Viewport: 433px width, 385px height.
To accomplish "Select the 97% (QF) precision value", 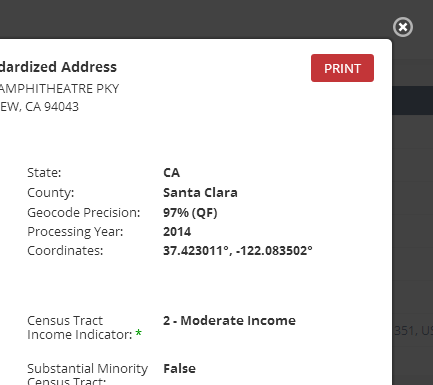I will click(x=190, y=213).
